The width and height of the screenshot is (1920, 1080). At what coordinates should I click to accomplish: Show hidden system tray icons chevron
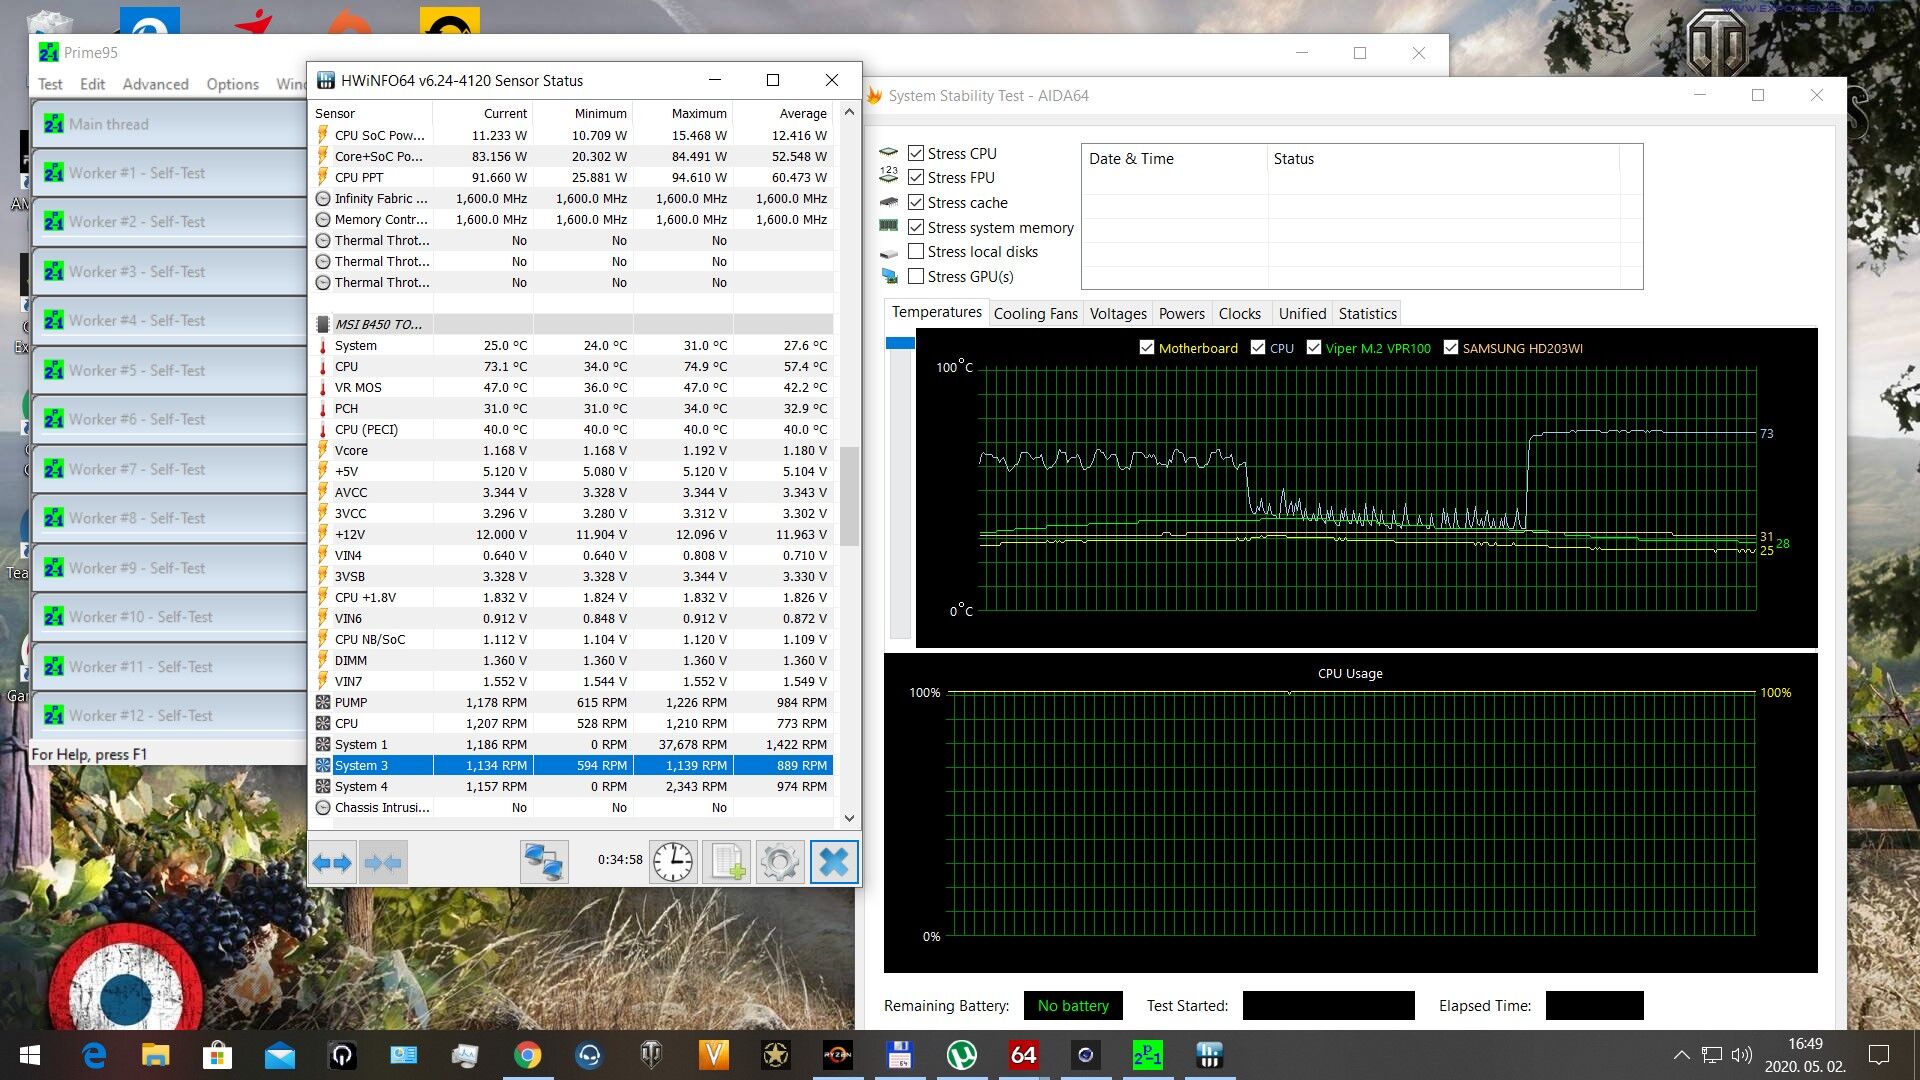1681,1055
